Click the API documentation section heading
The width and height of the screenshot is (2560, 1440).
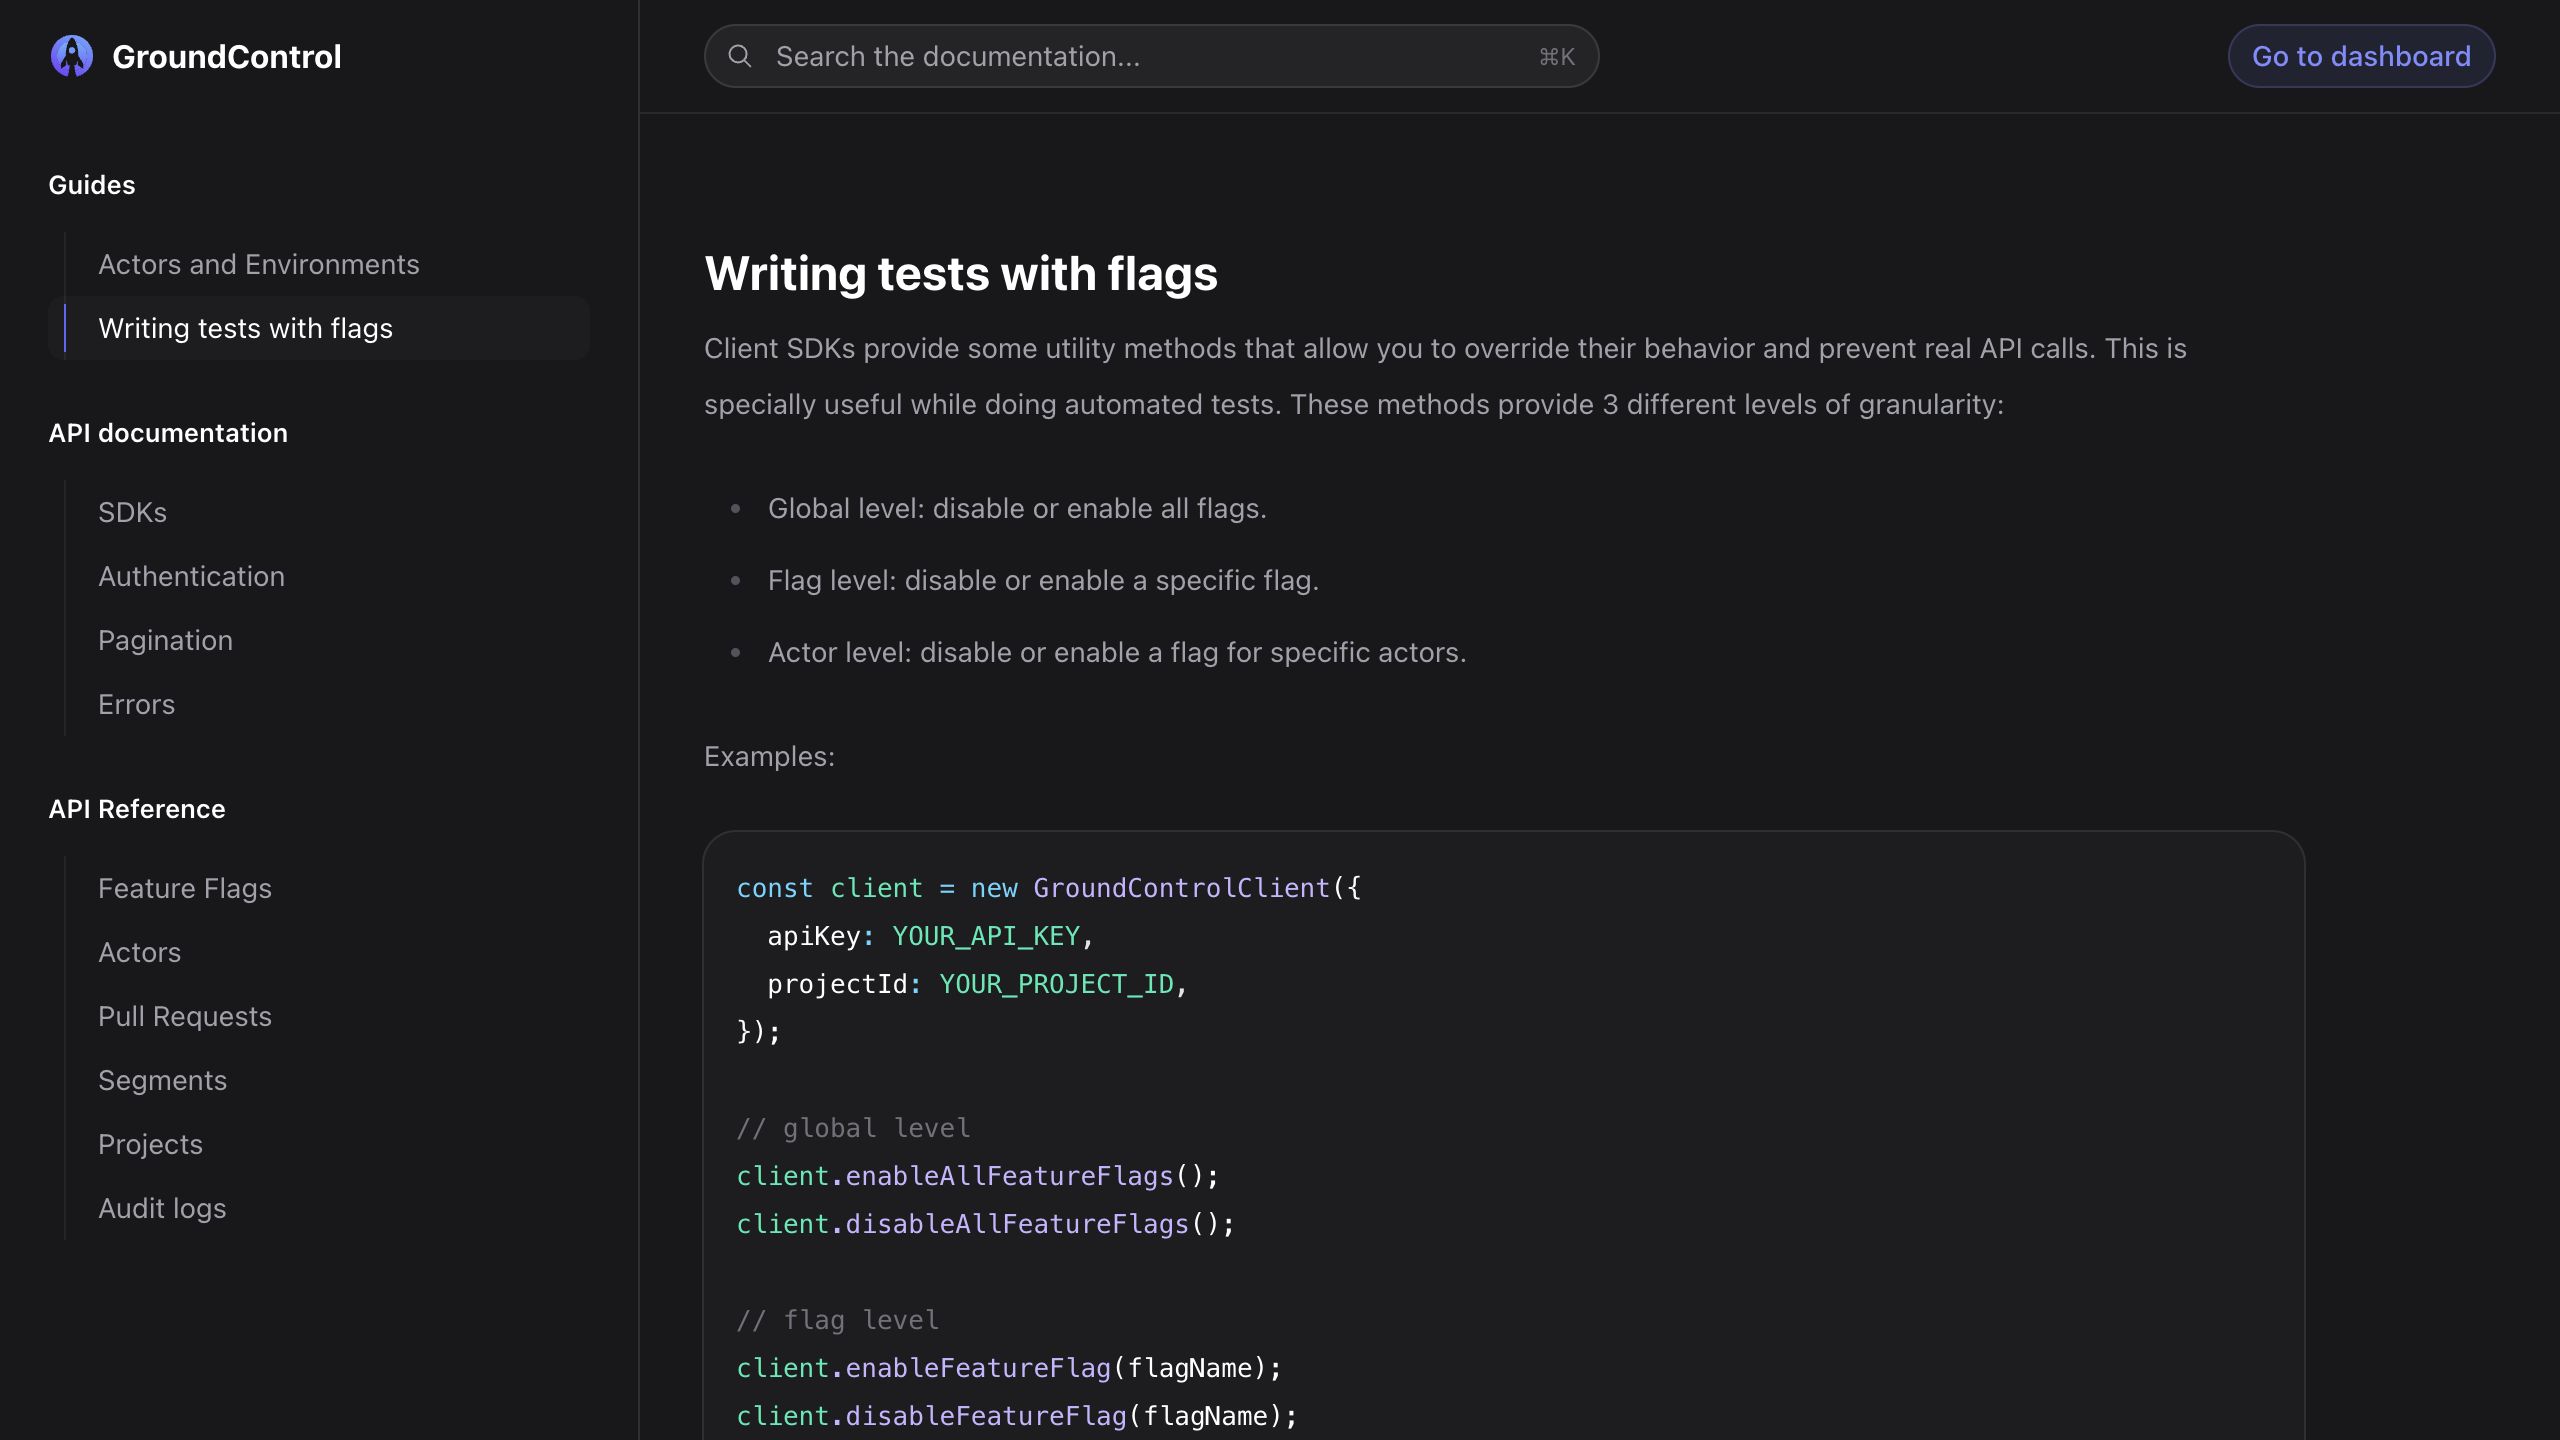point(168,433)
